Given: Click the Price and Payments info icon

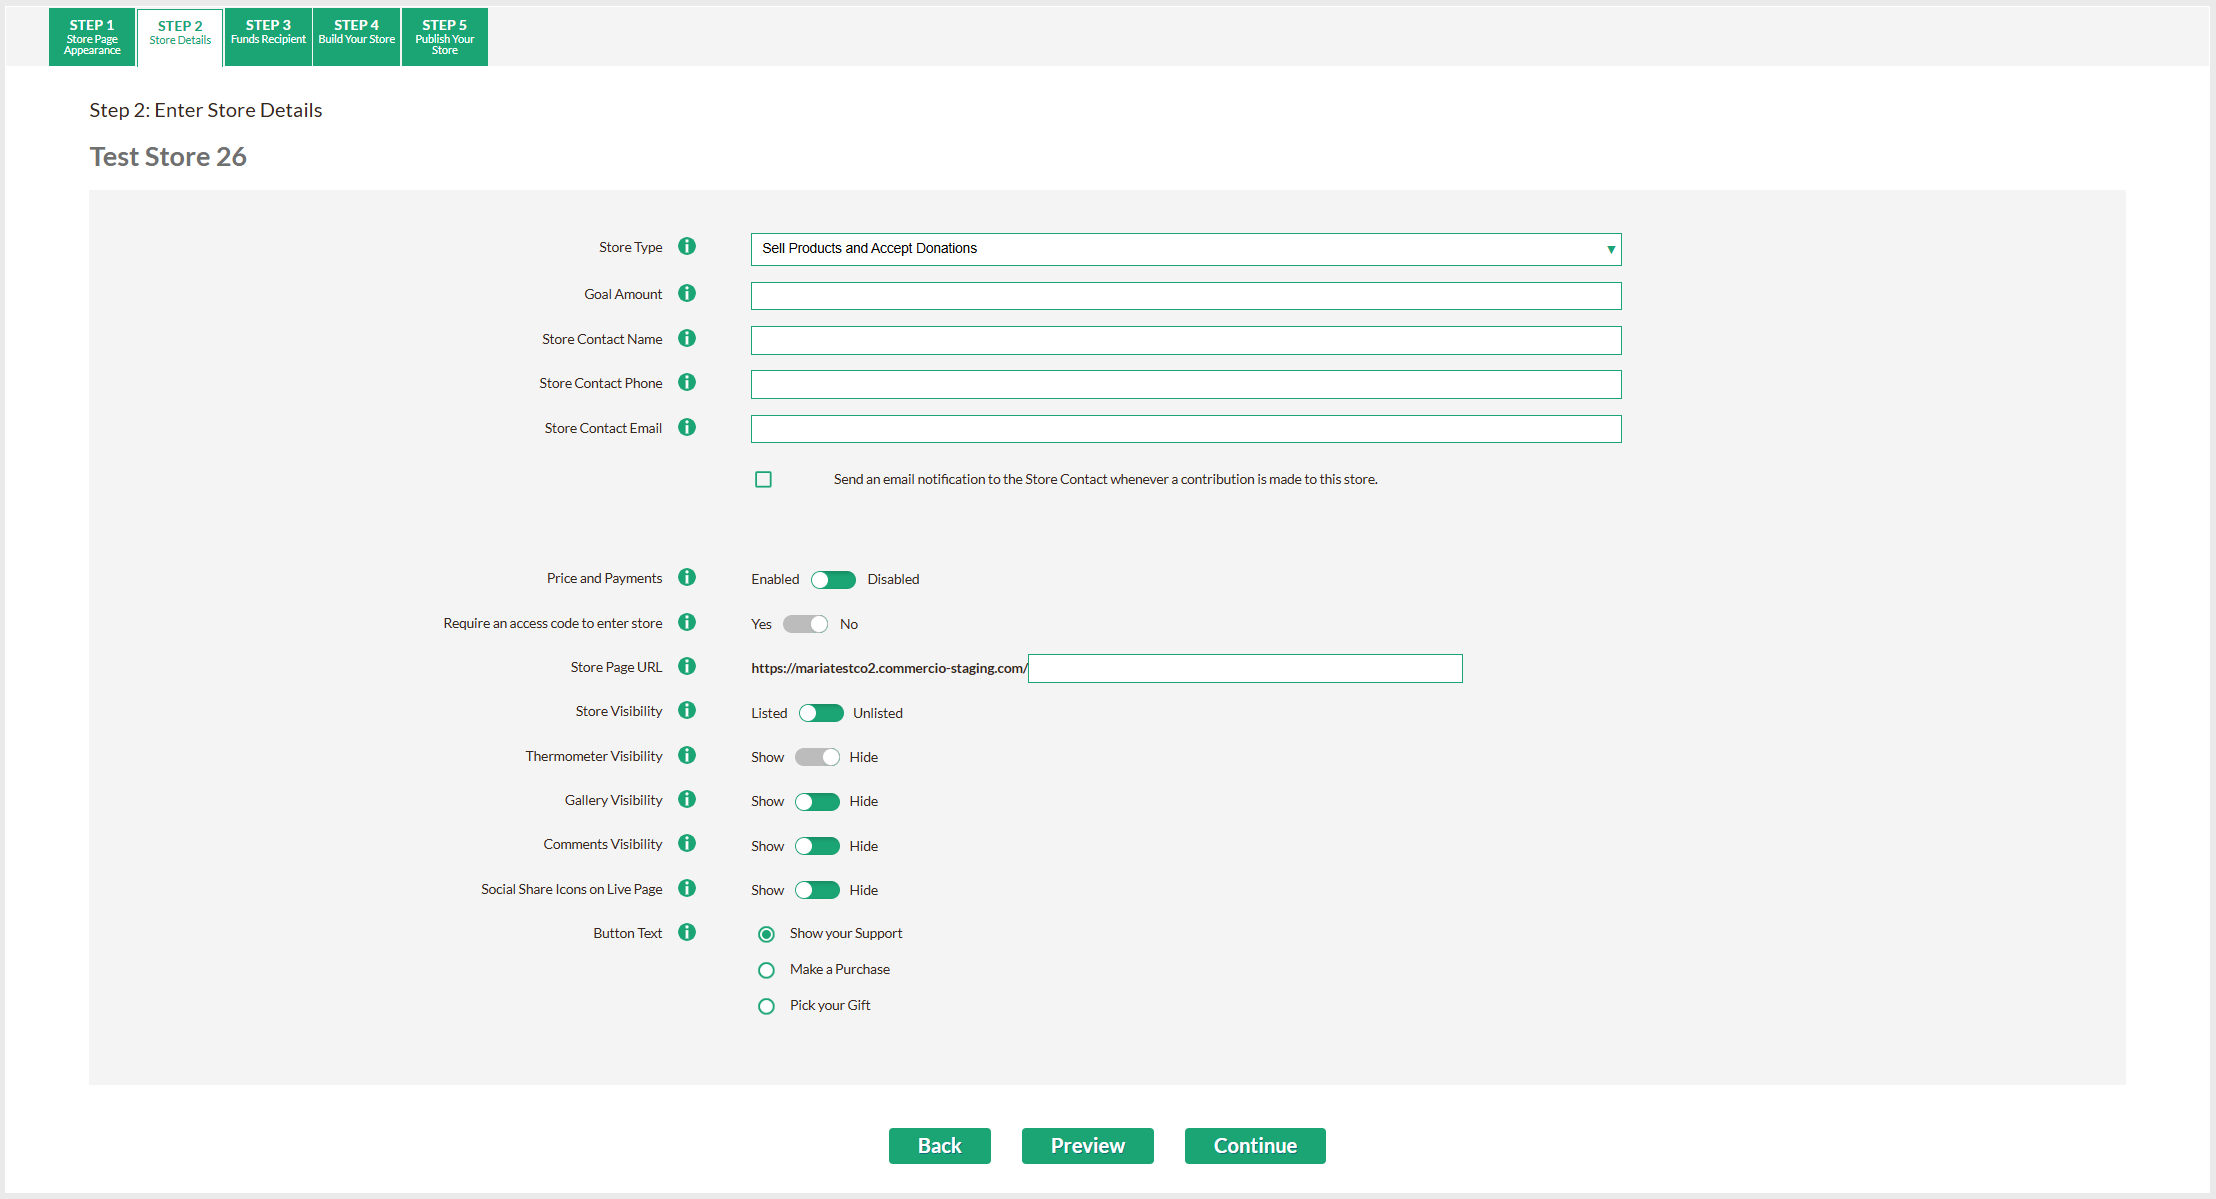Looking at the screenshot, I should point(687,577).
